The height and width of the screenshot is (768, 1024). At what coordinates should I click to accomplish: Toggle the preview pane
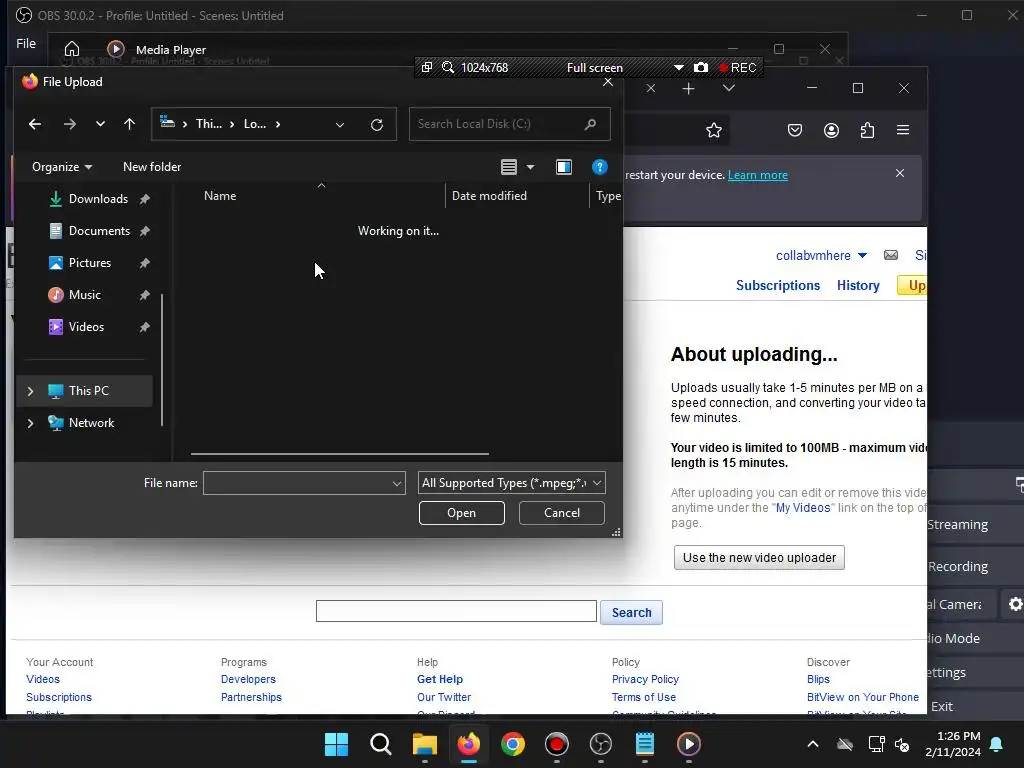pyautogui.click(x=564, y=167)
